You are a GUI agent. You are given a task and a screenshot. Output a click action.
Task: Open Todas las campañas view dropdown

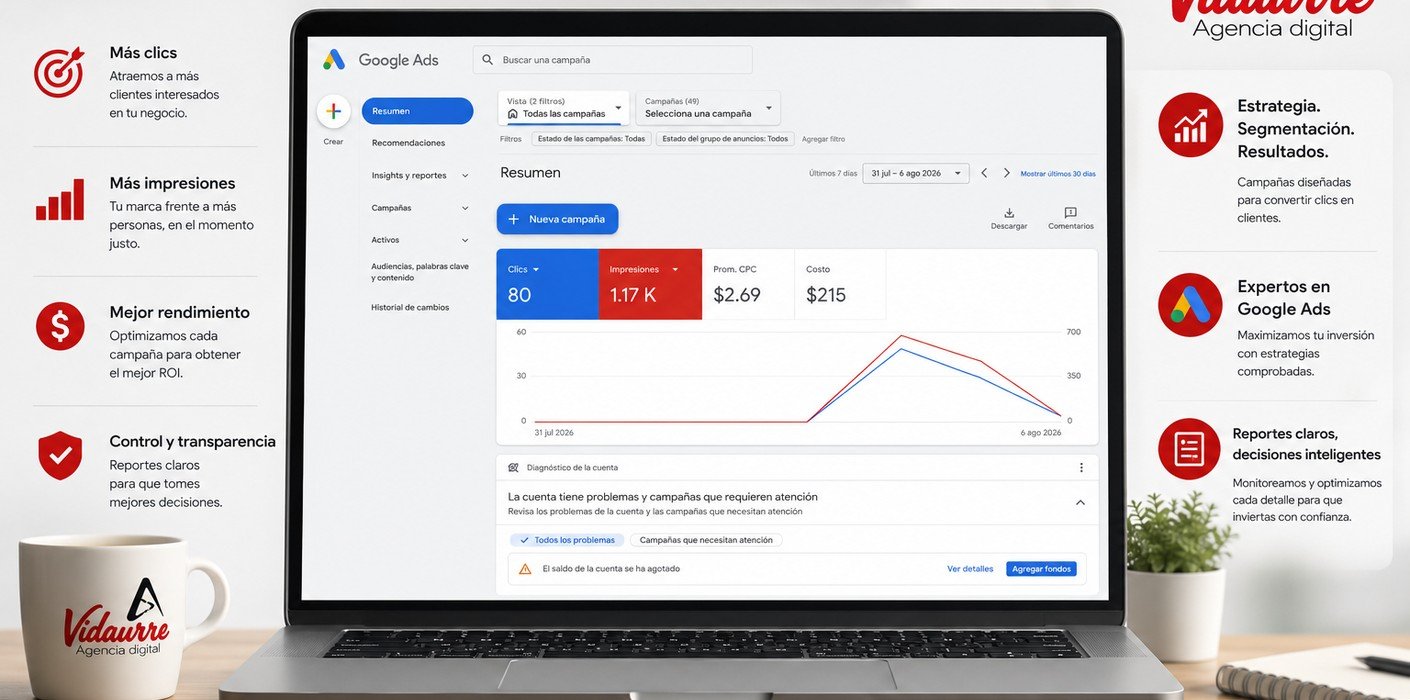(x=564, y=108)
